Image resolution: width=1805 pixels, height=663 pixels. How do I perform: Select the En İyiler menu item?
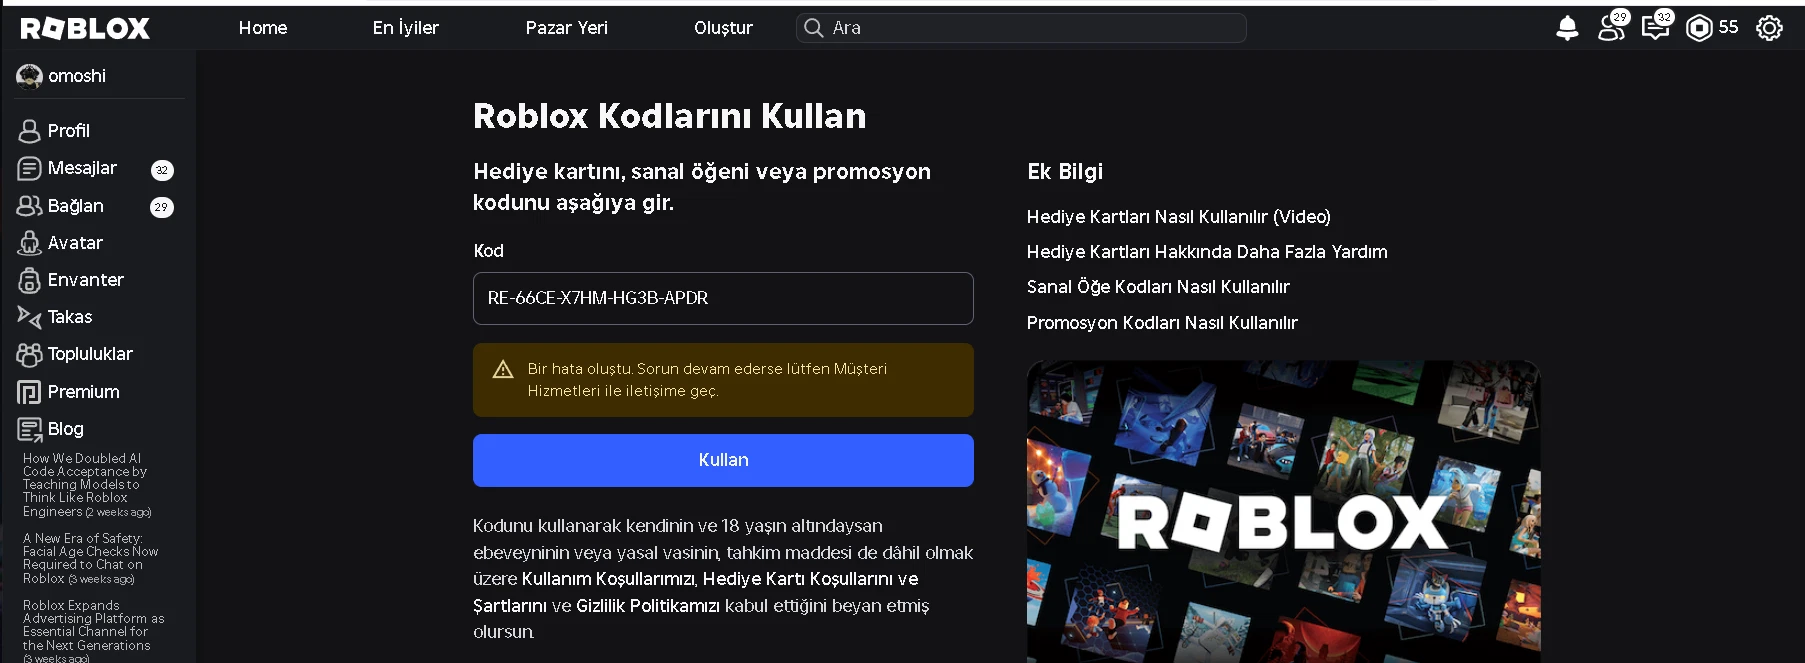405,28
